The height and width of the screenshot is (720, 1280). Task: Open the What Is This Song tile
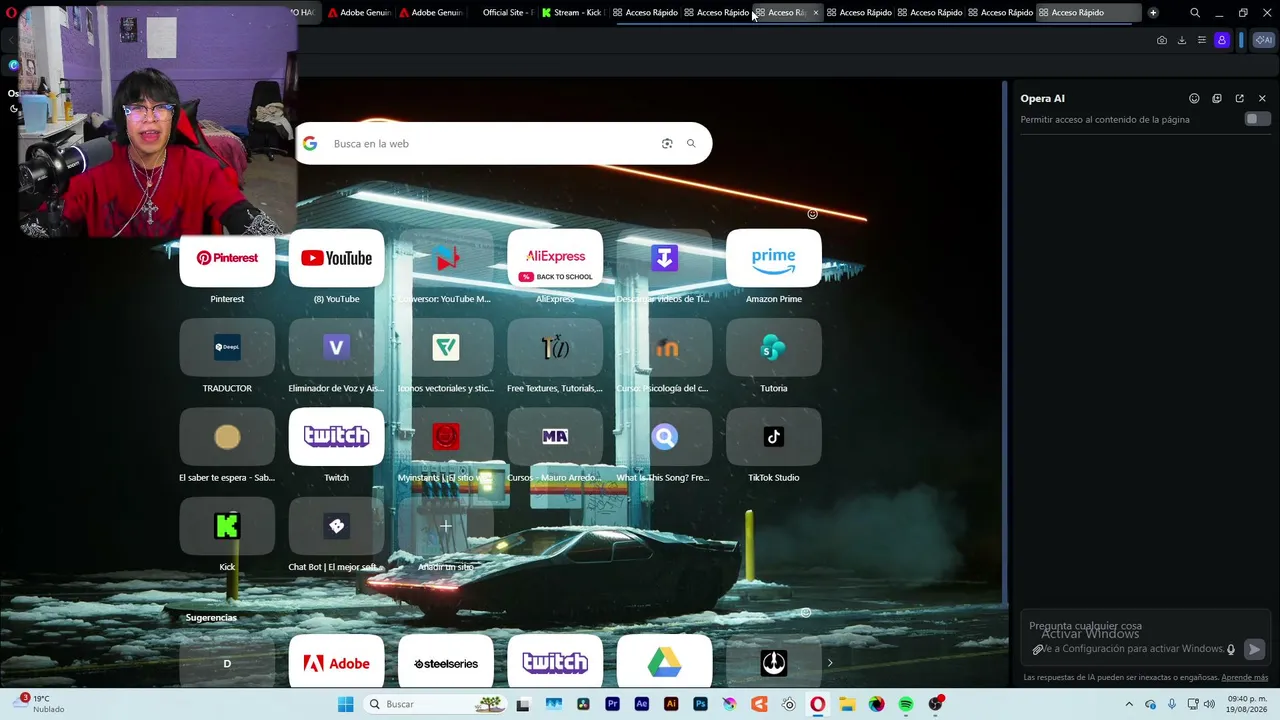[x=665, y=437]
